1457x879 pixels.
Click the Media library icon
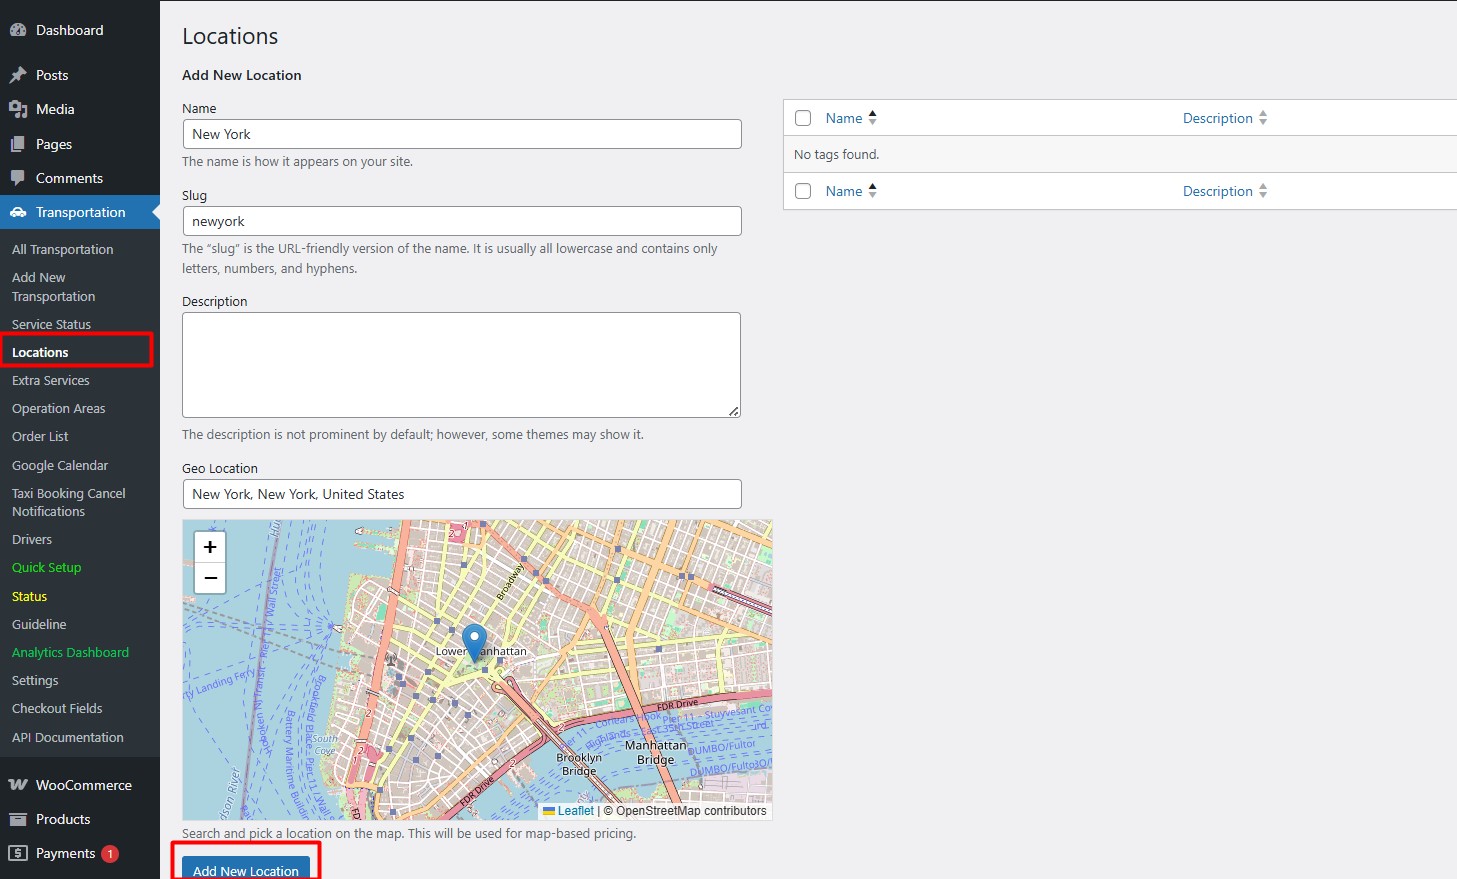pyautogui.click(x=18, y=109)
